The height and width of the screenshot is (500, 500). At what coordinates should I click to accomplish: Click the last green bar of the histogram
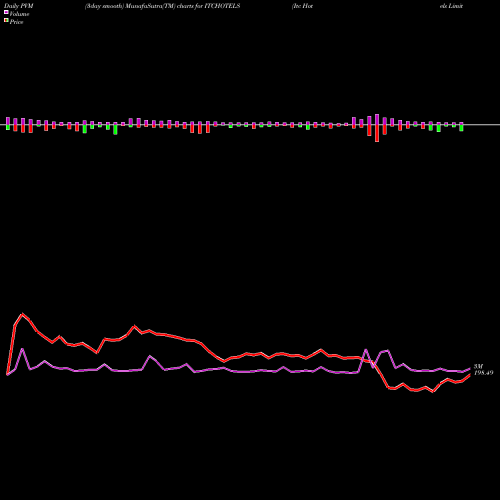461,128
